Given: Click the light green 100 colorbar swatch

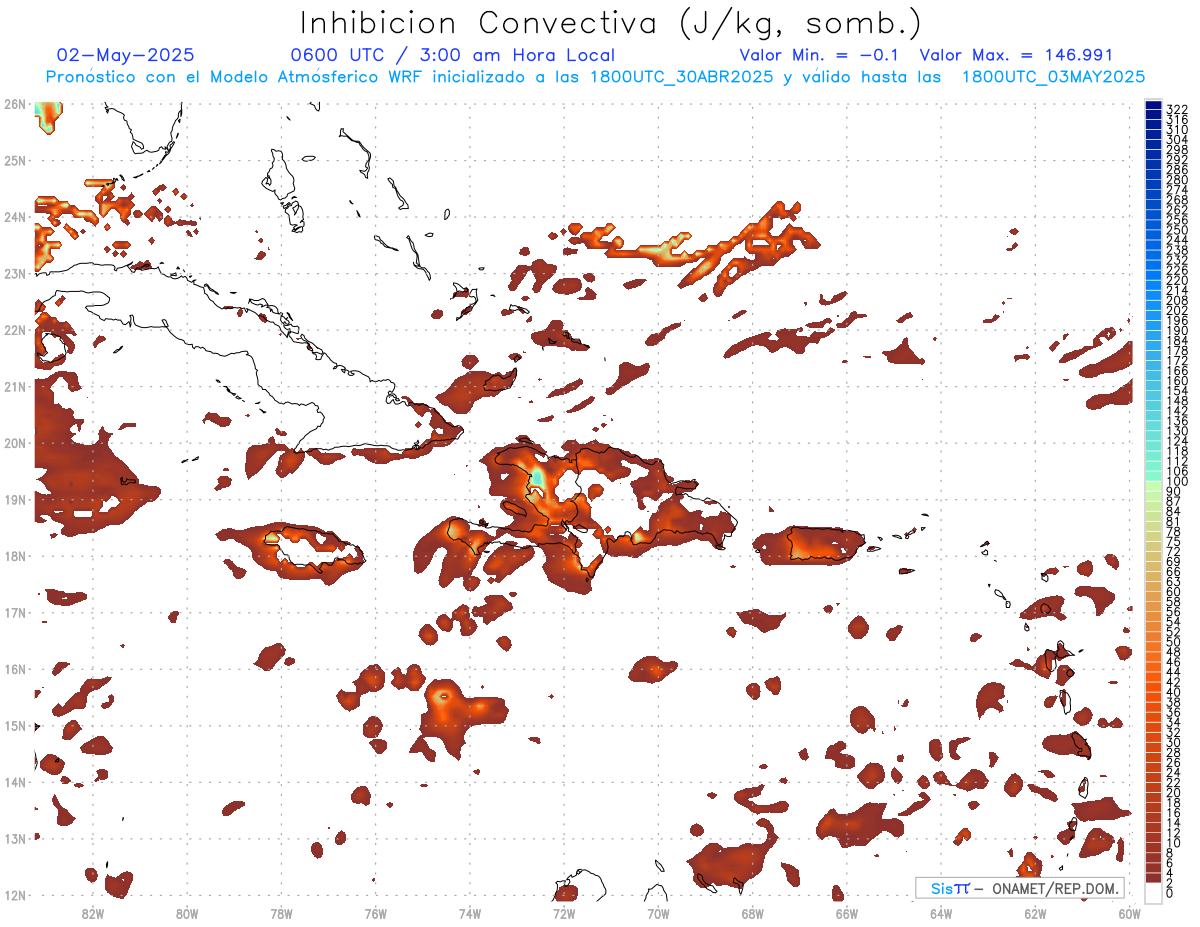Looking at the screenshot, I should pos(1153,486).
